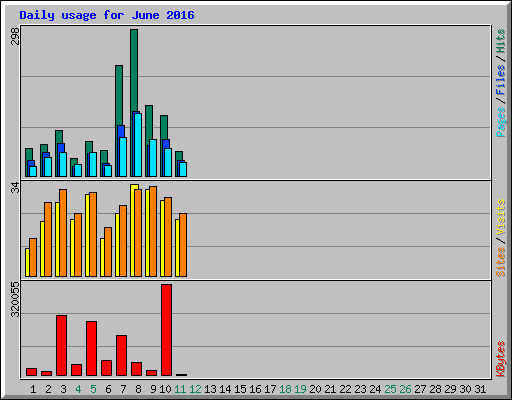The width and height of the screenshot is (512, 400).
Task: Click day label 4 on the x-axis
Action: click(78, 389)
